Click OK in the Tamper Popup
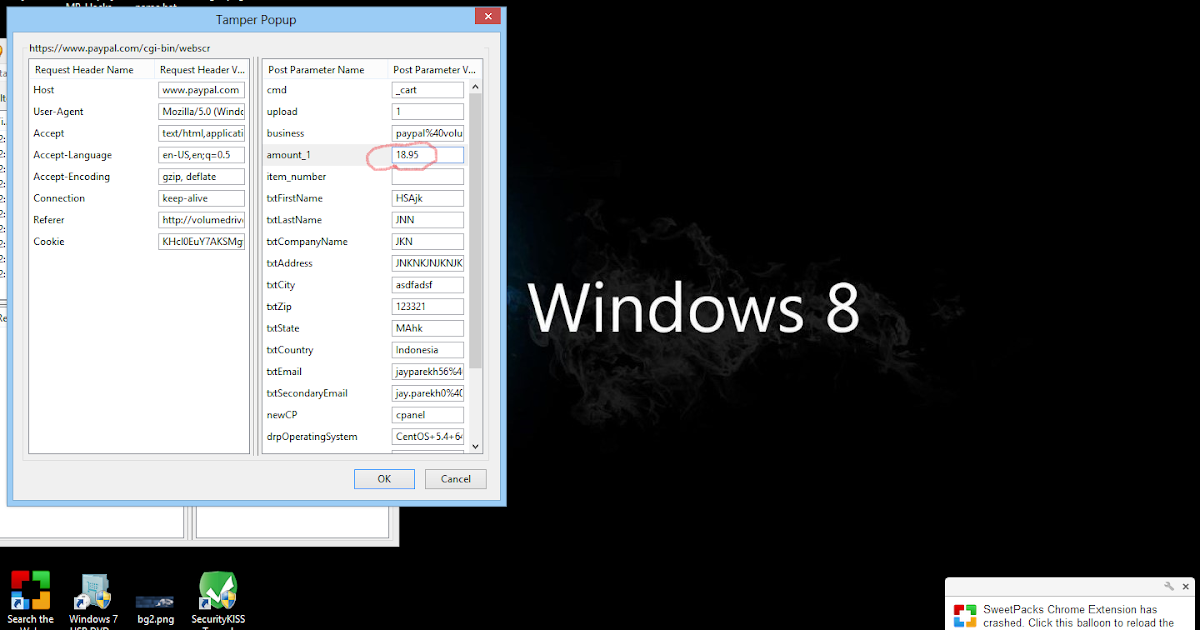Viewport: 1200px width, 630px height. (x=384, y=479)
